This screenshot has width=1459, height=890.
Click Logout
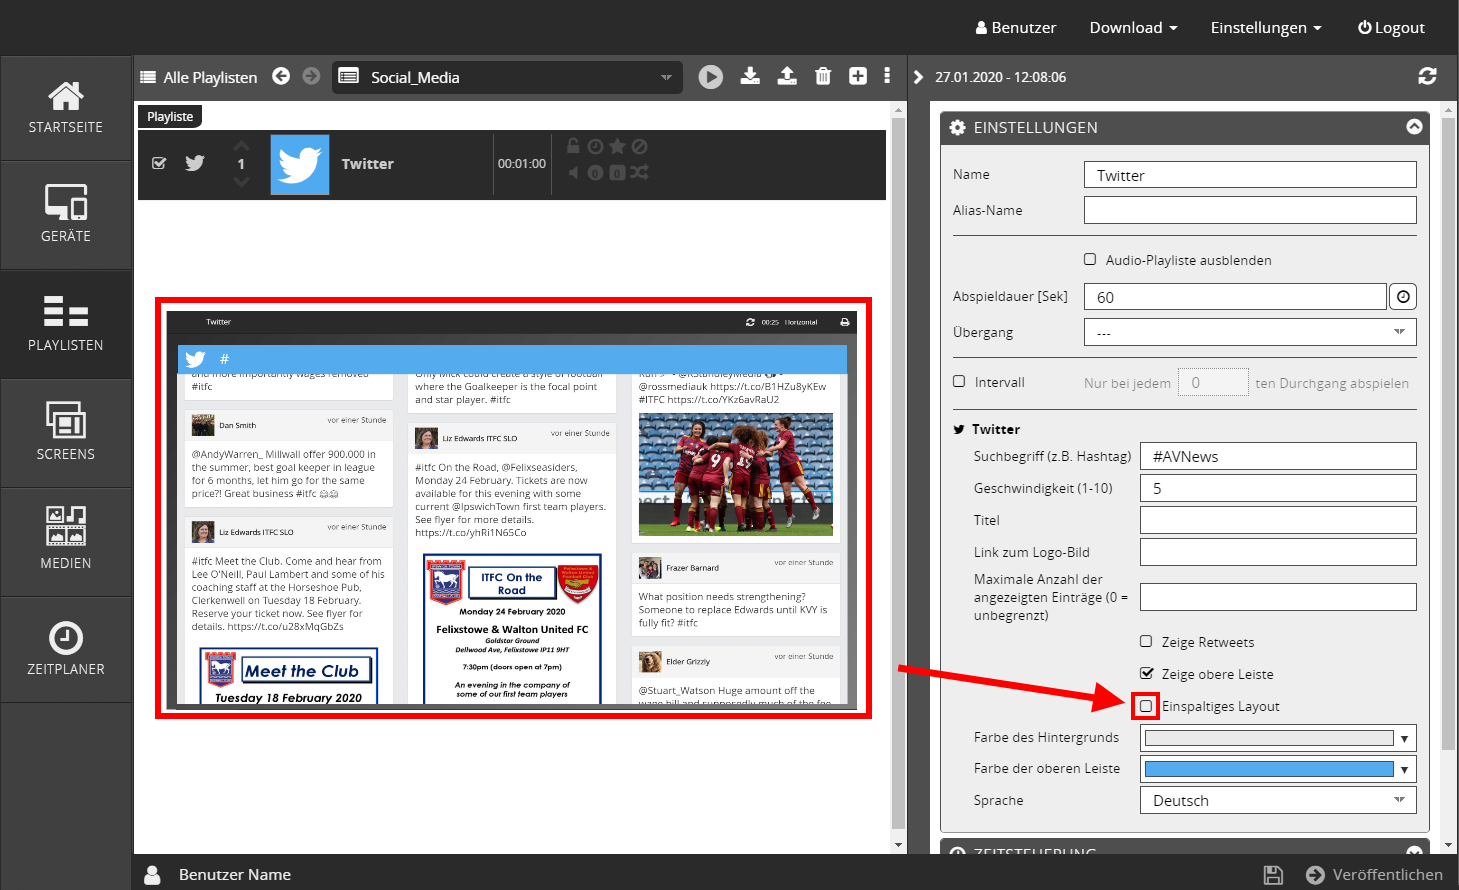[x=1391, y=27]
